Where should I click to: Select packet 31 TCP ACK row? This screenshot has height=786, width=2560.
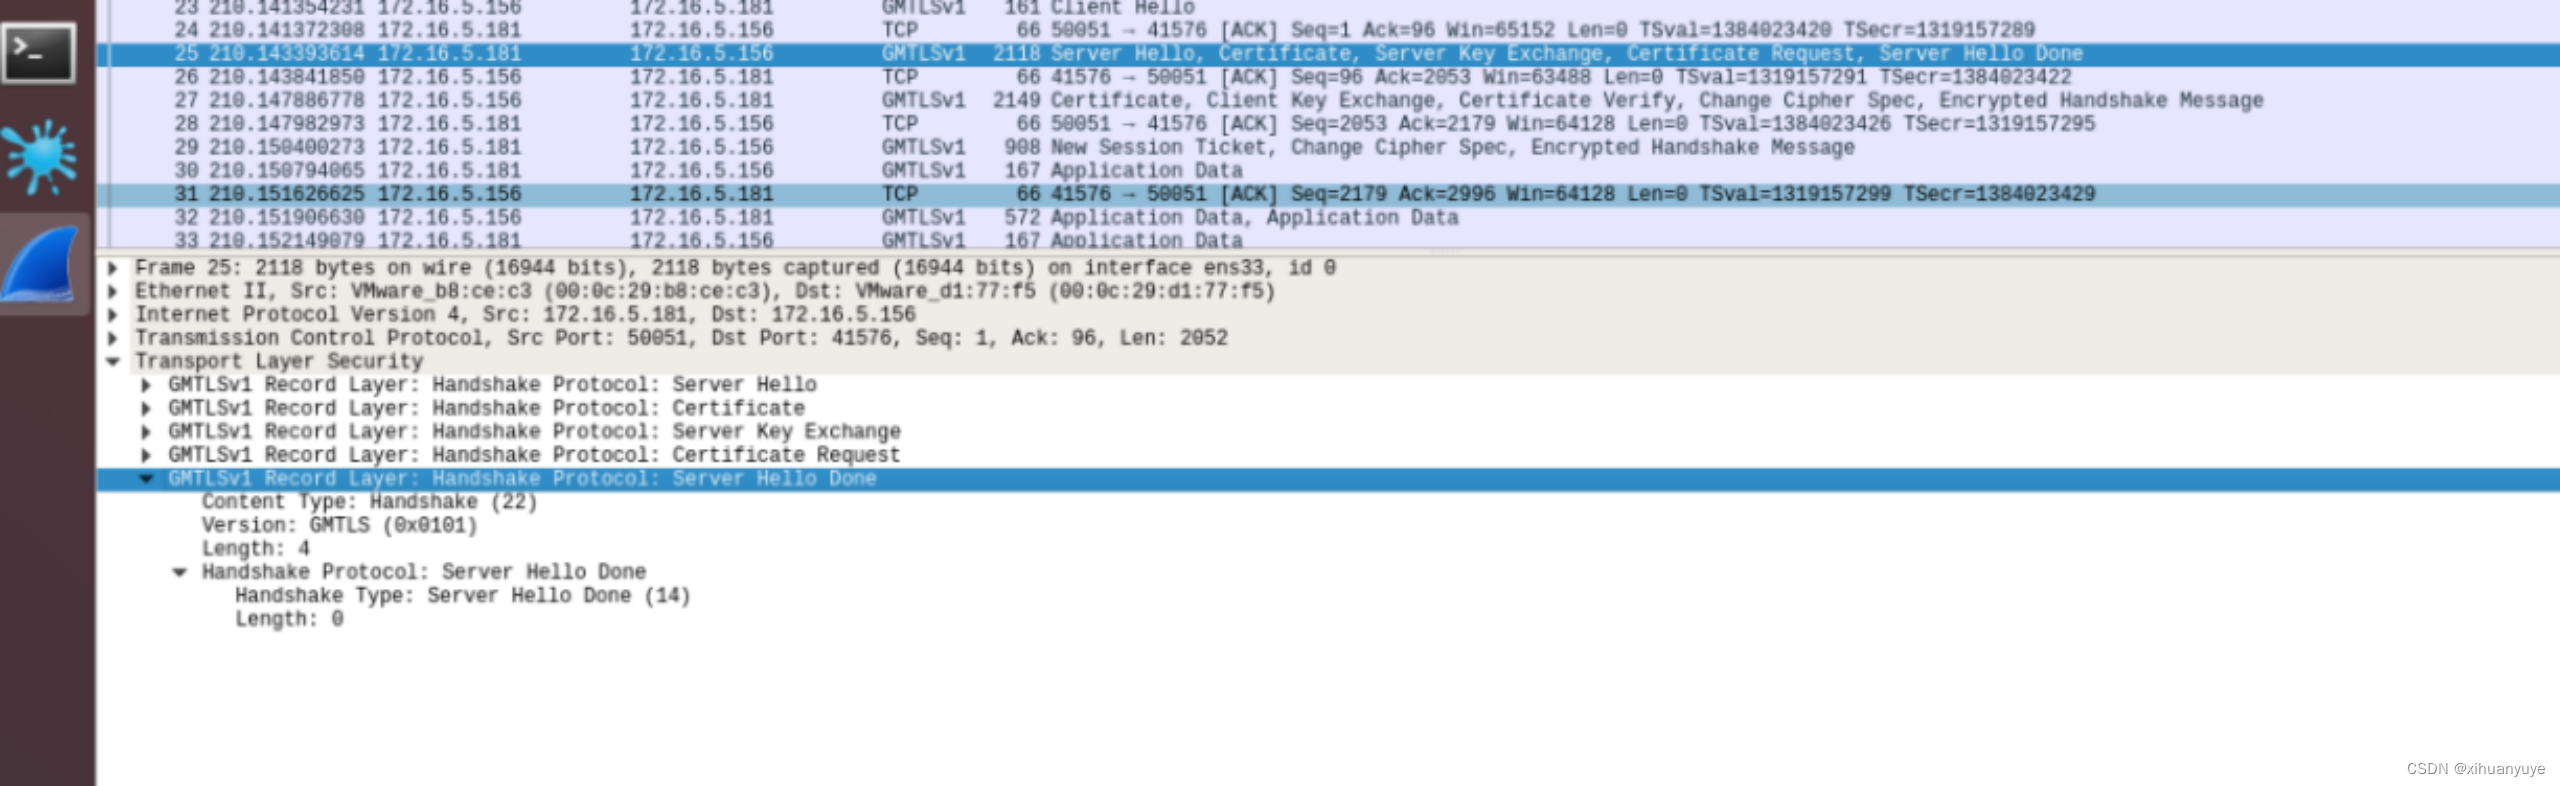(x=1328, y=194)
